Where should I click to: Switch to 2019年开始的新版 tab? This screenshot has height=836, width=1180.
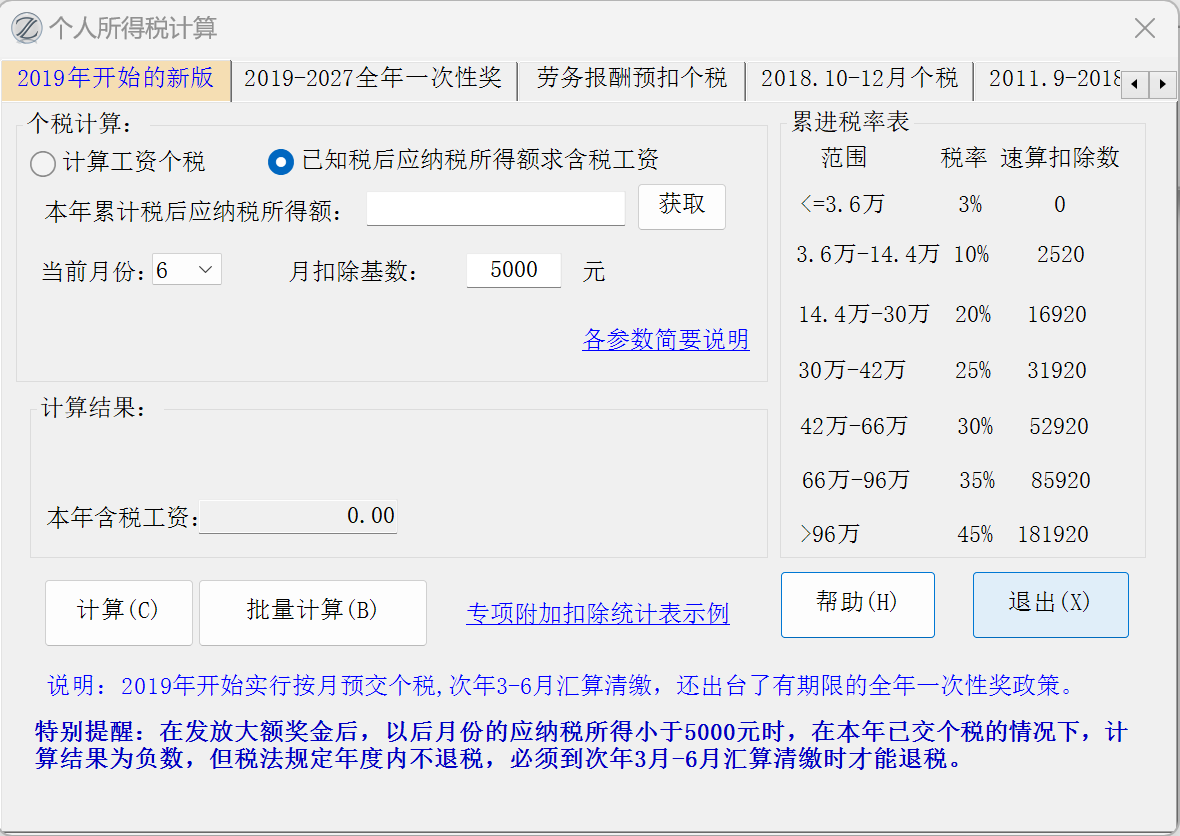click(116, 79)
